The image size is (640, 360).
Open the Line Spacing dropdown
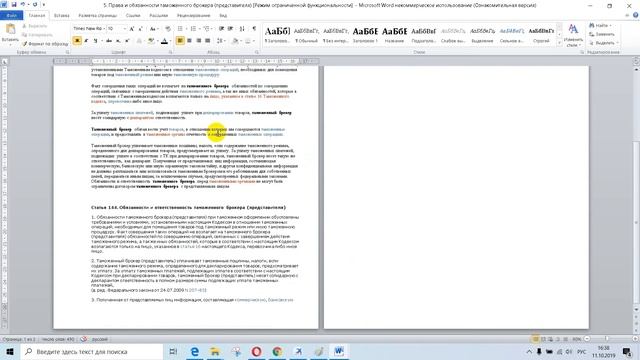tap(221, 40)
